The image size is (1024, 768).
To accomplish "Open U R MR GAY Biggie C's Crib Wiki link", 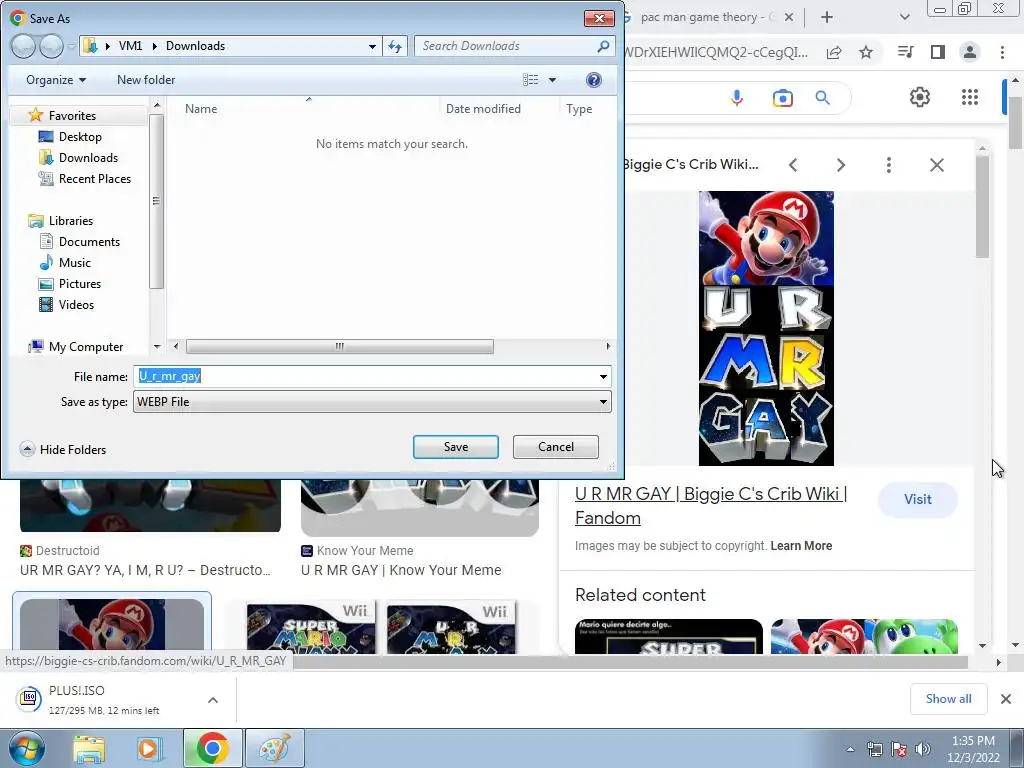I will pyautogui.click(x=711, y=505).
